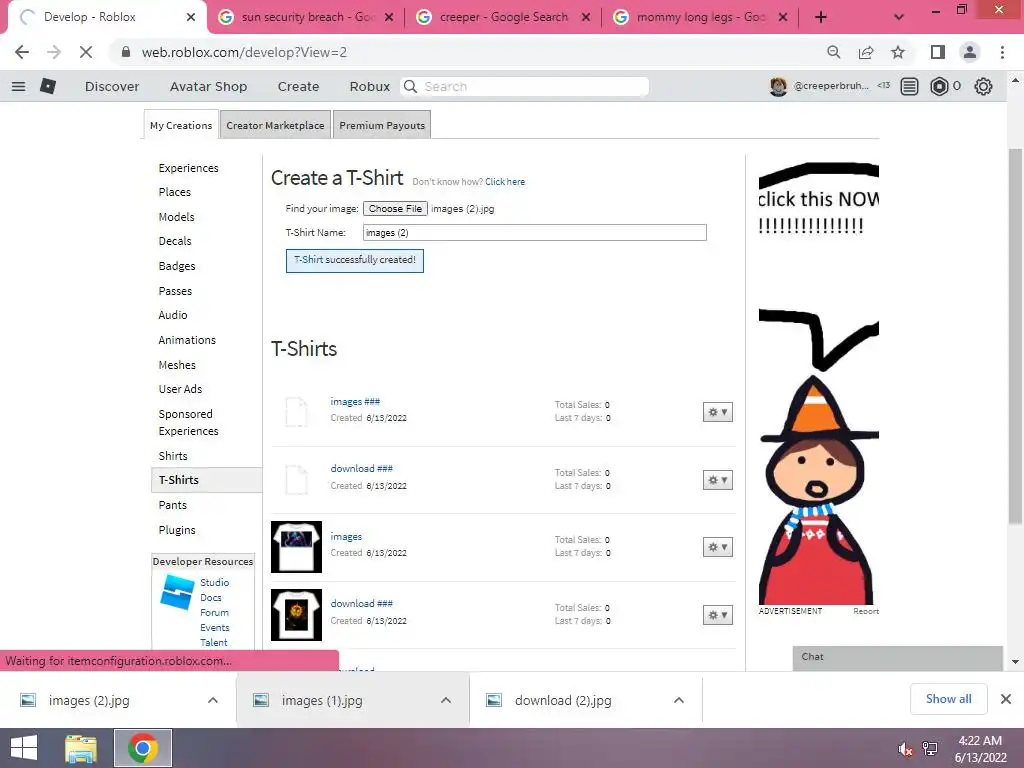Switch to Creator Marketplace tab
Screen dimensions: 1024x768
point(275,125)
